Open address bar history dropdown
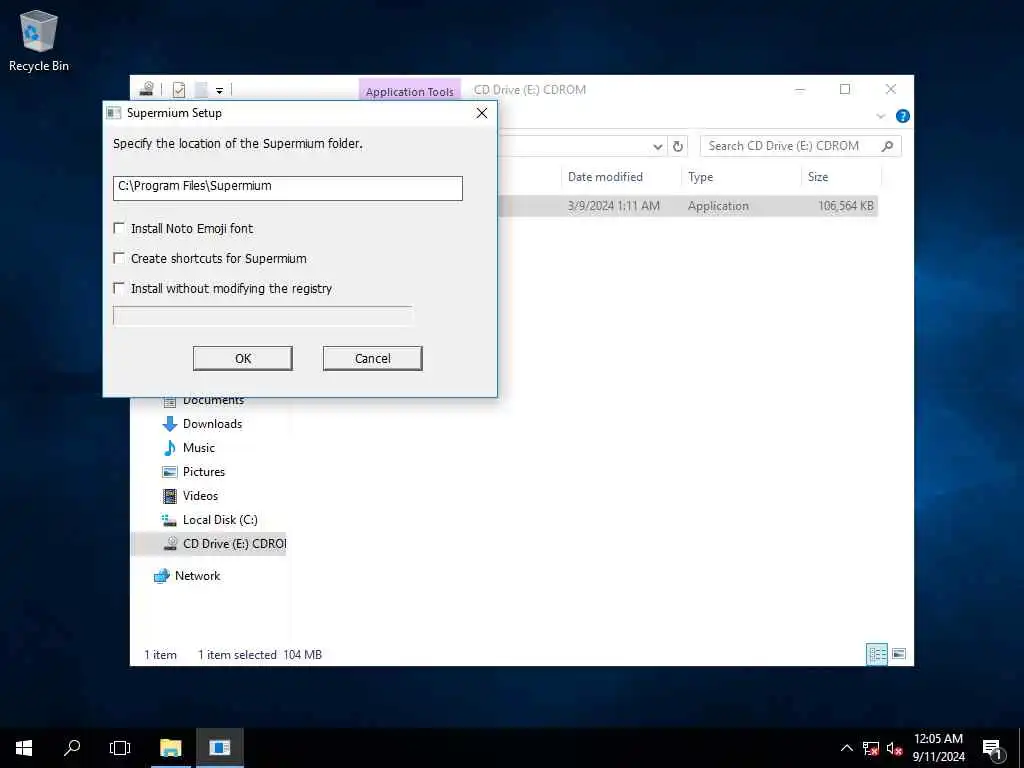 point(658,147)
